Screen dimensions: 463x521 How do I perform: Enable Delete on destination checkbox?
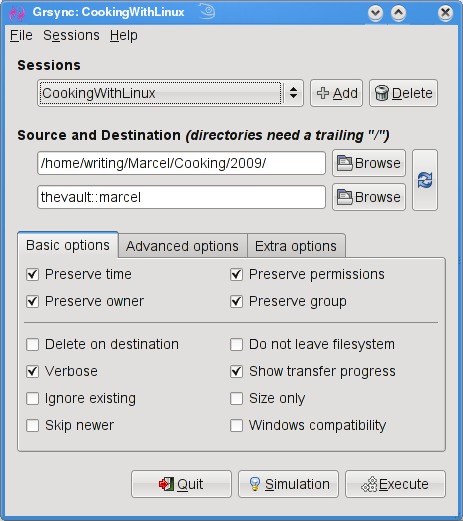[33, 344]
